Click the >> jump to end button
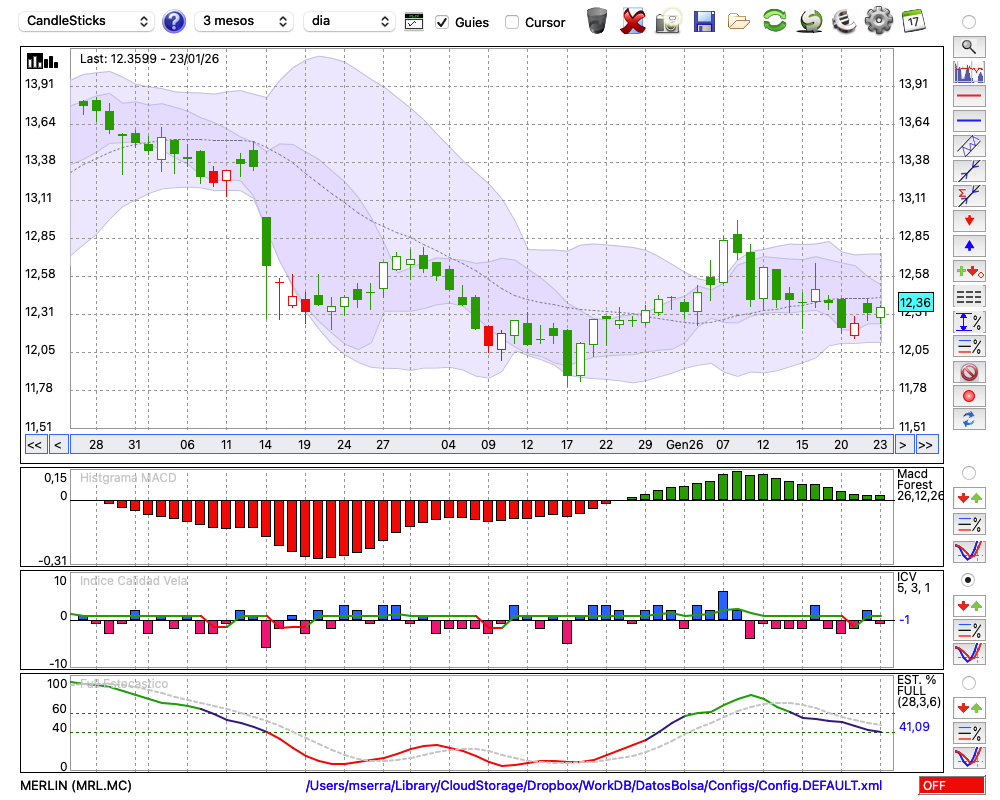The image size is (1000, 800). (x=926, y=444)
